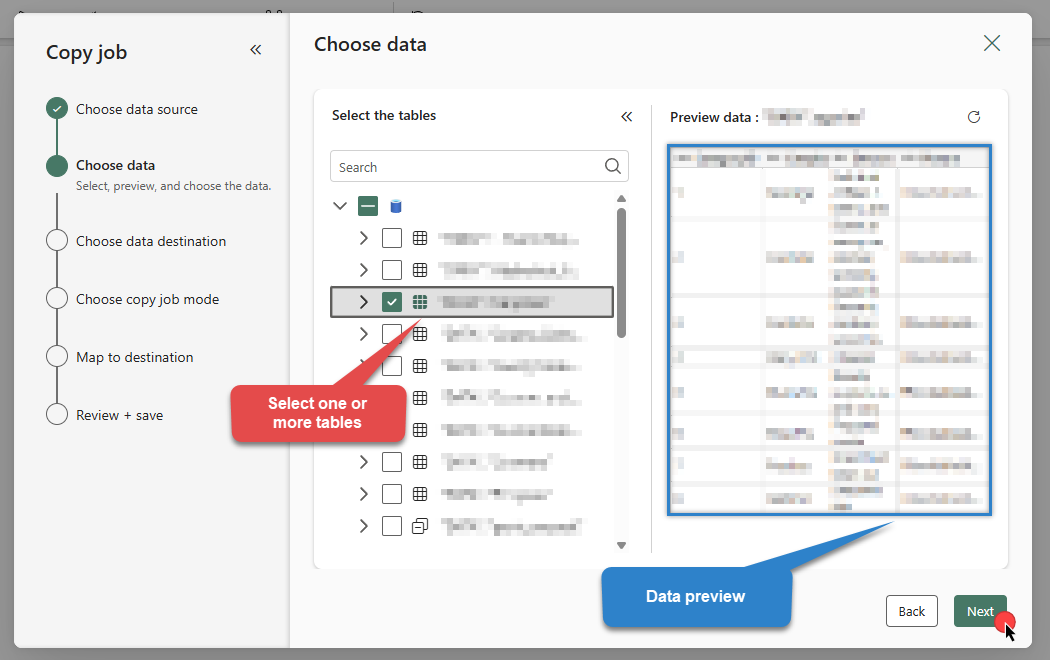Uncheck the currently selected table
The image size is (1050, 660).
pos(392,301)
